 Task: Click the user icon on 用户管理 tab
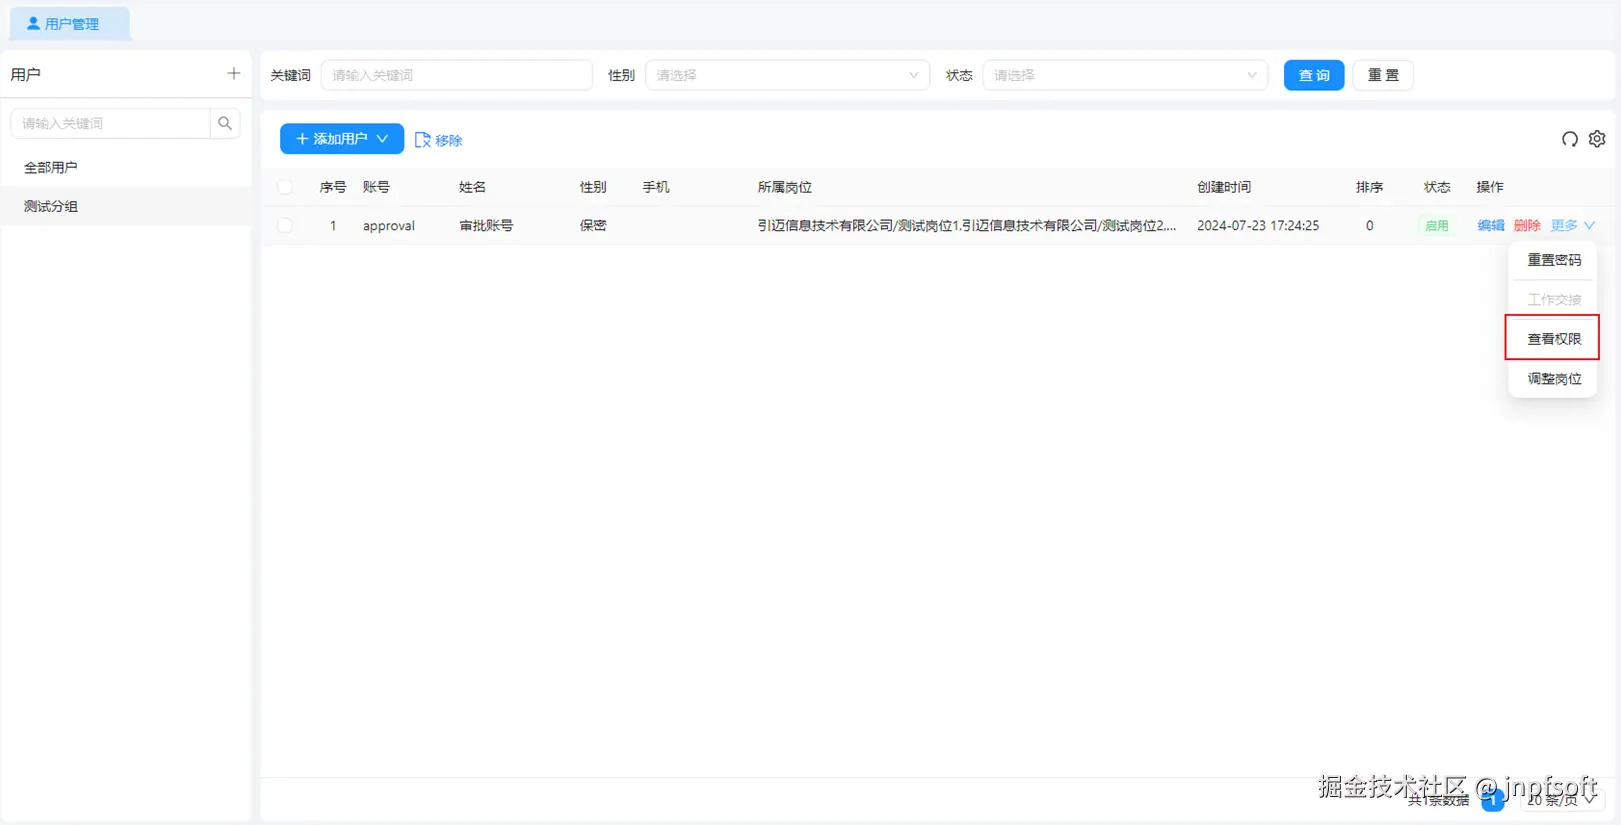coord(33,23)
